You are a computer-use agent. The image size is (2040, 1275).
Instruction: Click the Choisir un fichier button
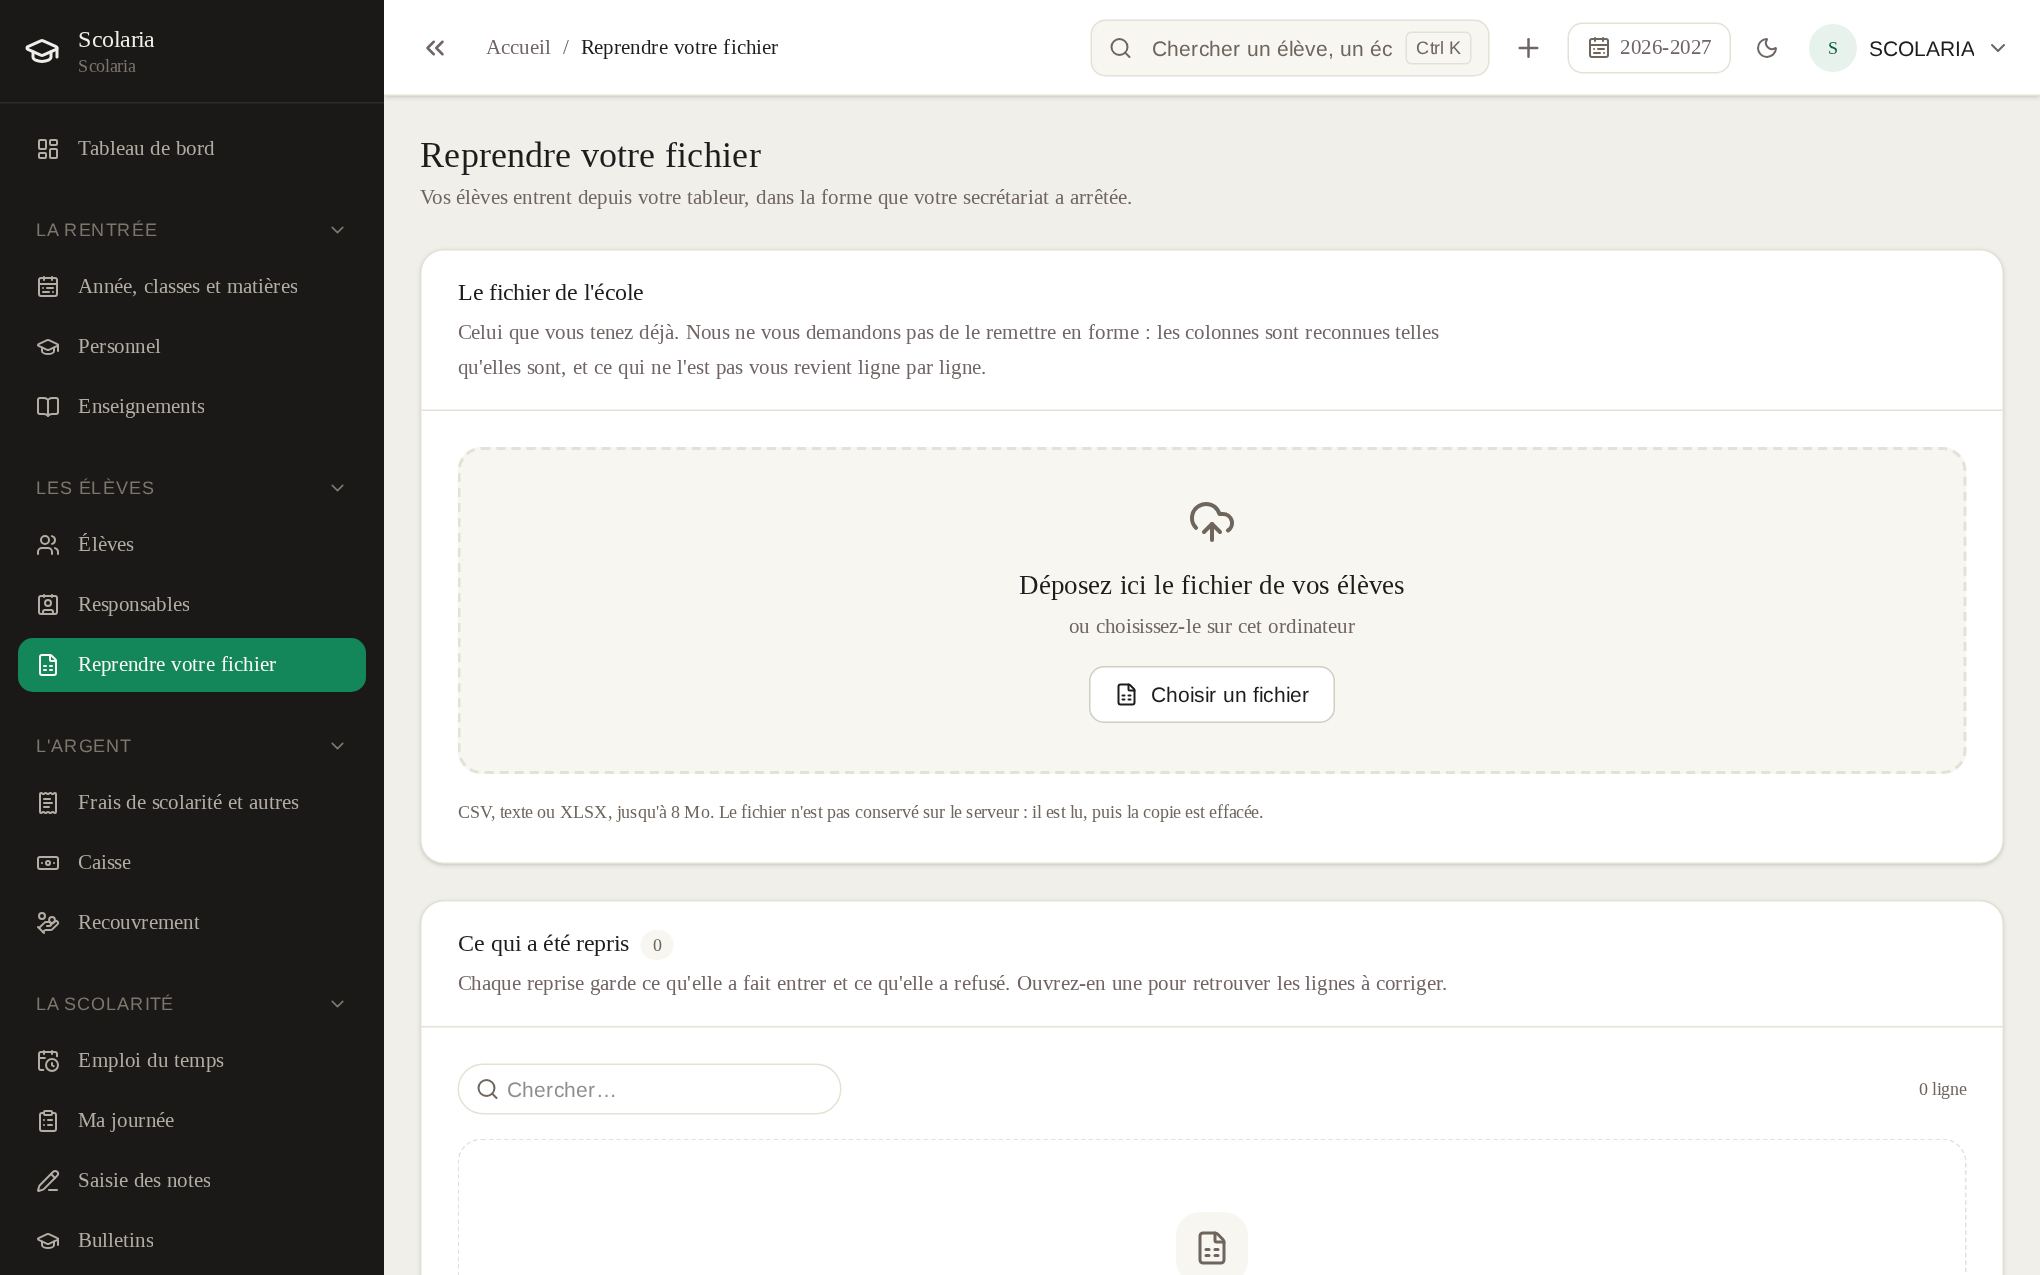[x=1212, y=695]
